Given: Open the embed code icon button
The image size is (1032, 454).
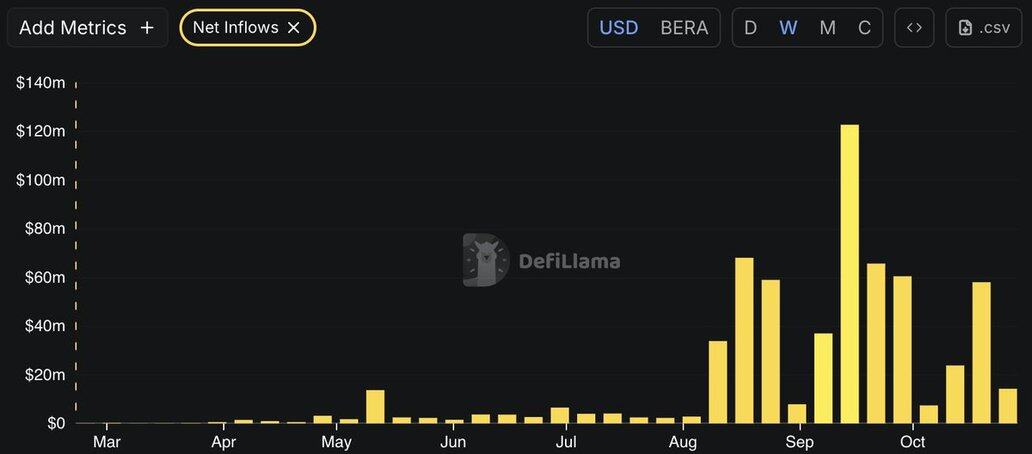Looking at the screenshot, I should pyautogui.click(x=914, y=28).
